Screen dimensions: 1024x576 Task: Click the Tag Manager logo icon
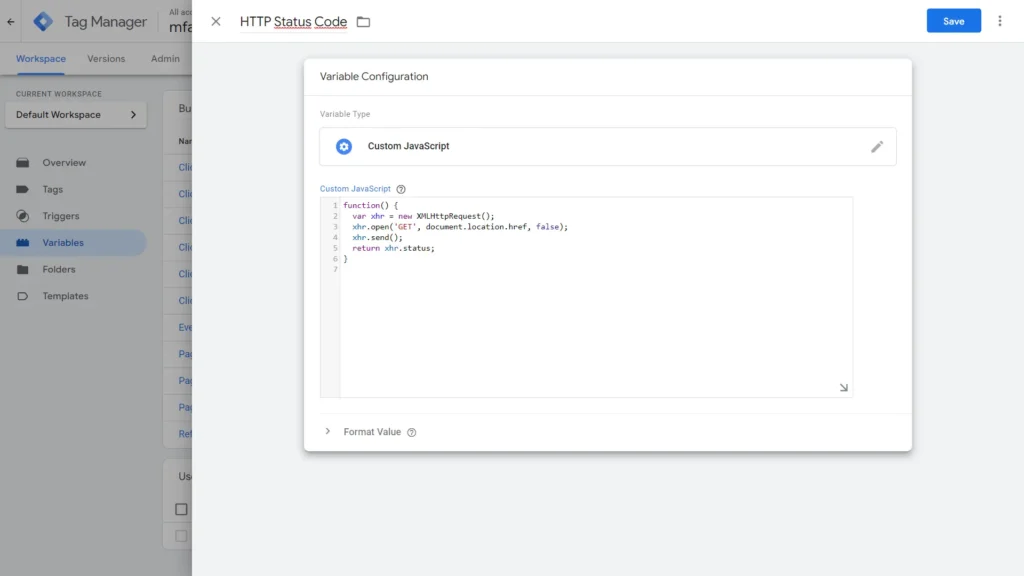coord(42,21)
